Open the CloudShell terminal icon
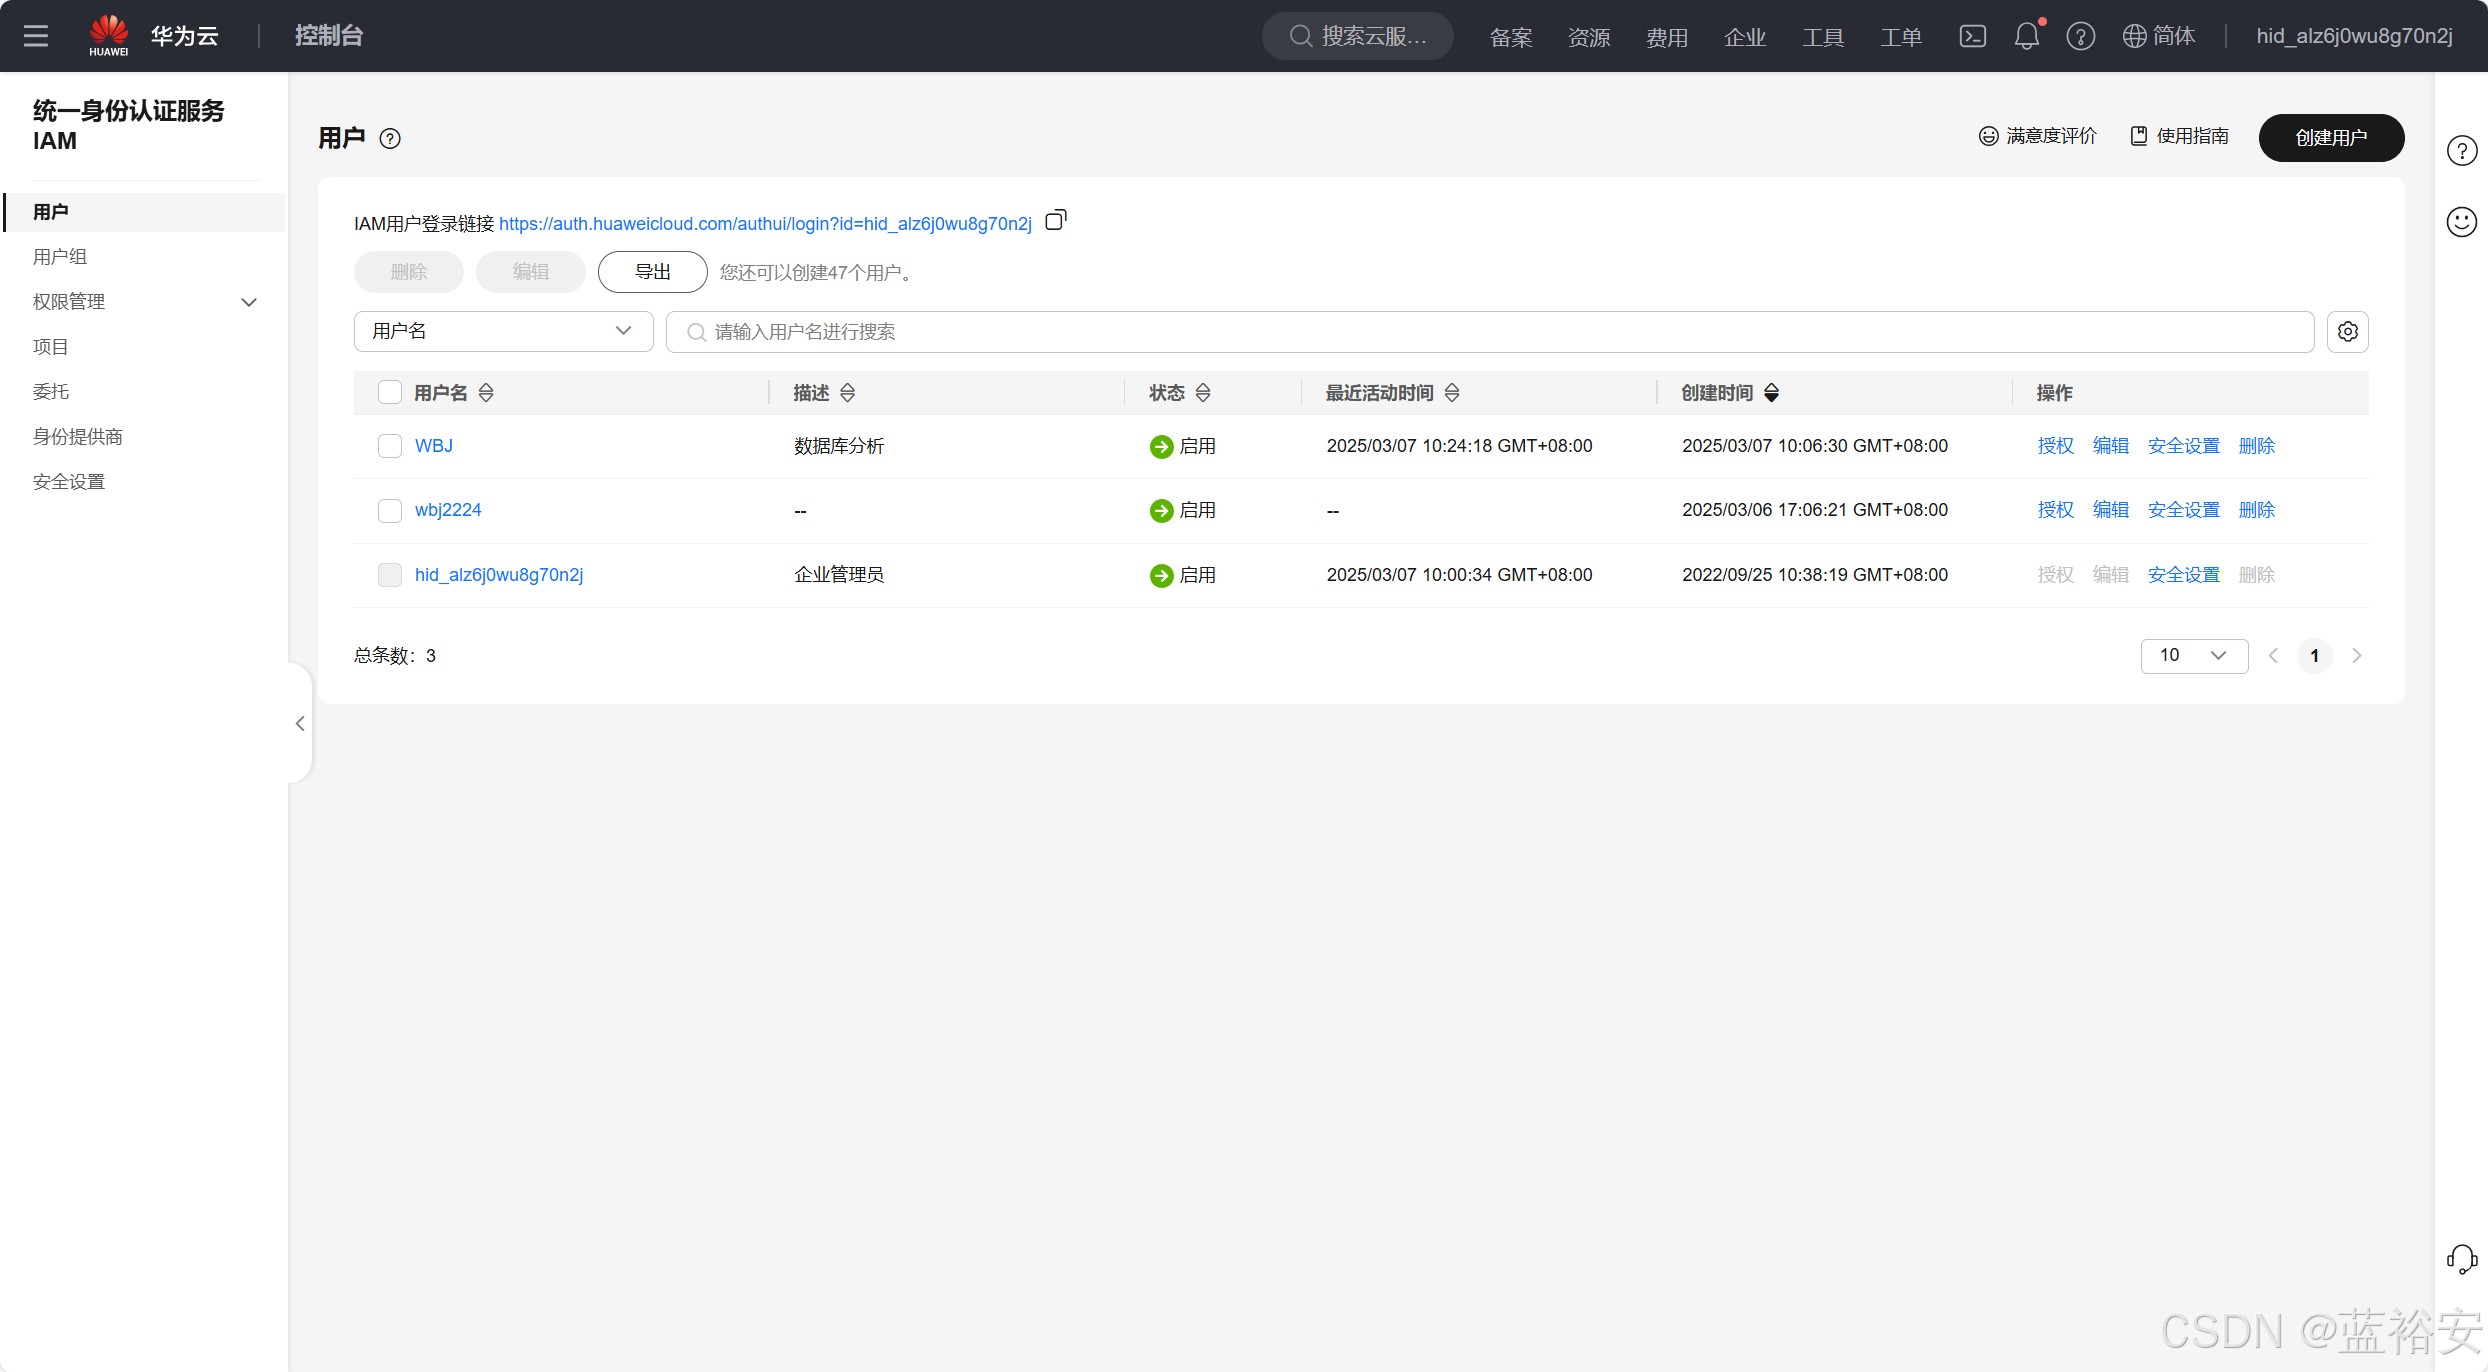2488x1372 pixels. (1972, 36)
